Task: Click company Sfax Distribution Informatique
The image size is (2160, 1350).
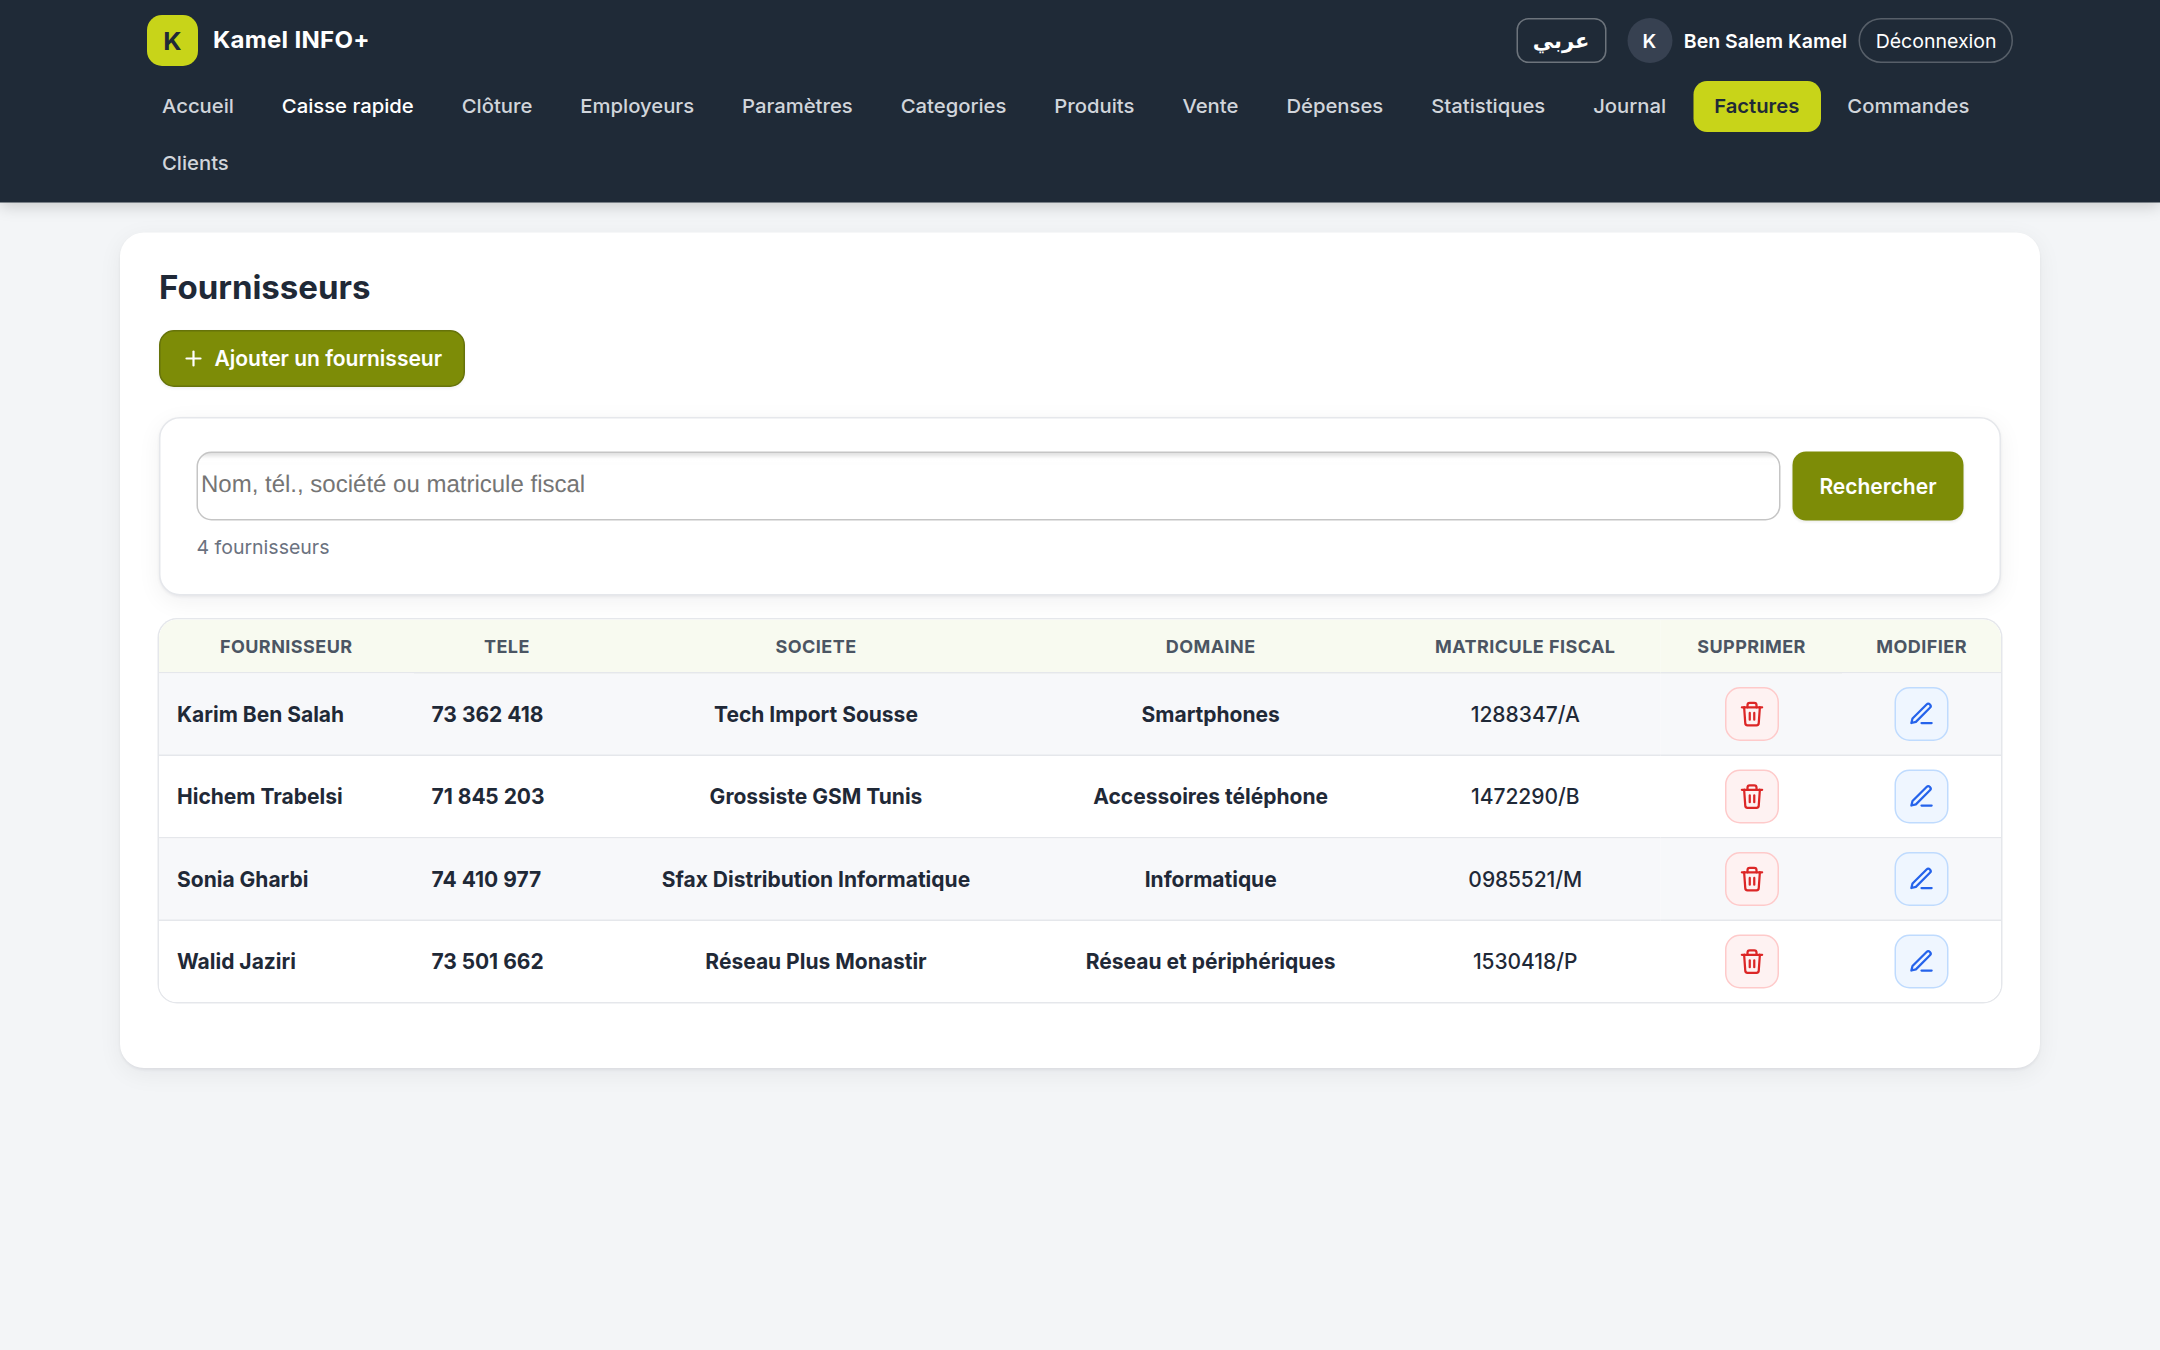Action: point(816,879)
